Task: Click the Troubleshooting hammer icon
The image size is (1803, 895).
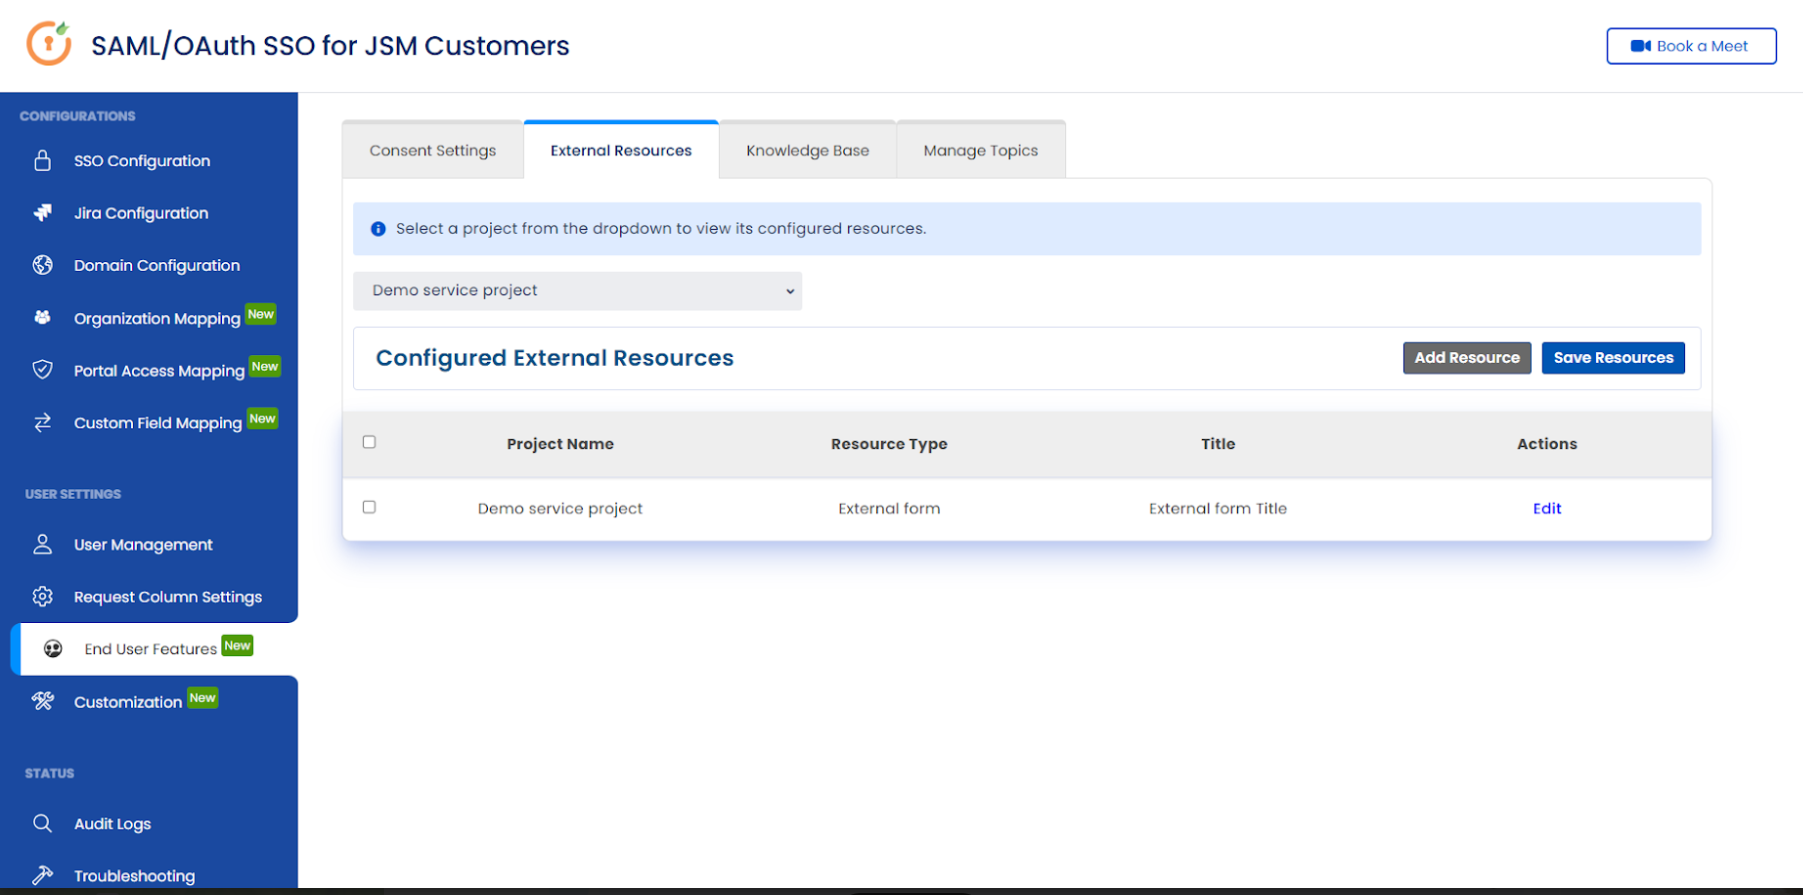Action: 42,875
